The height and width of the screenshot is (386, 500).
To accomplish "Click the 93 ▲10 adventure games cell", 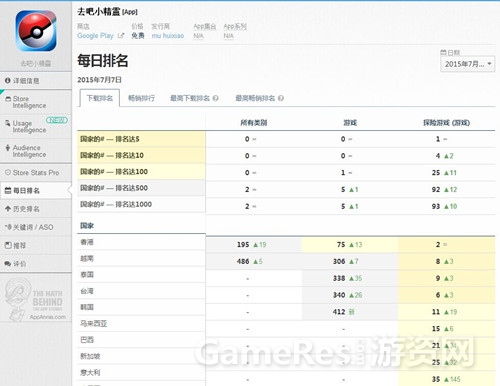I will pos(446,206).
